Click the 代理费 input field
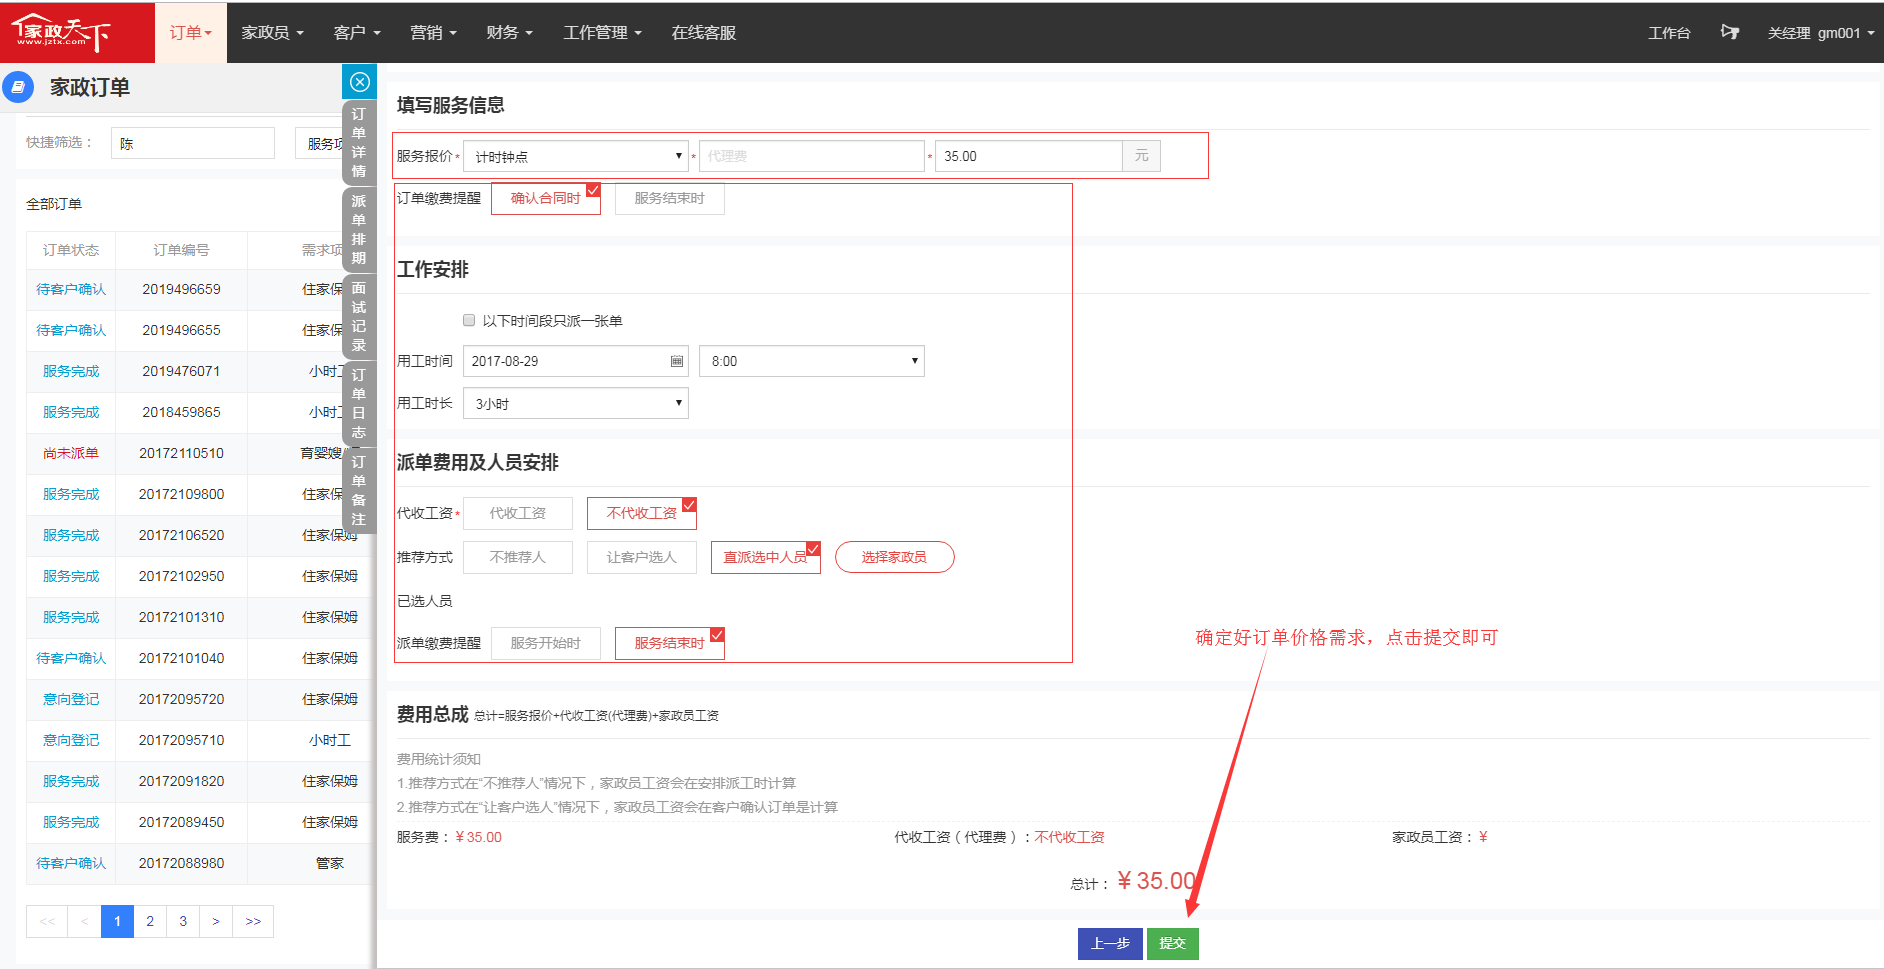 pyautogui.click(x=811, y=156)
